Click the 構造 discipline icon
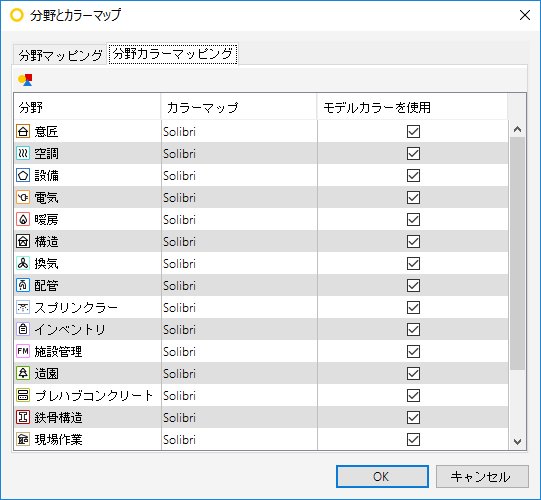The height and width of the screenshot is (500, 541). click(23, 241)
